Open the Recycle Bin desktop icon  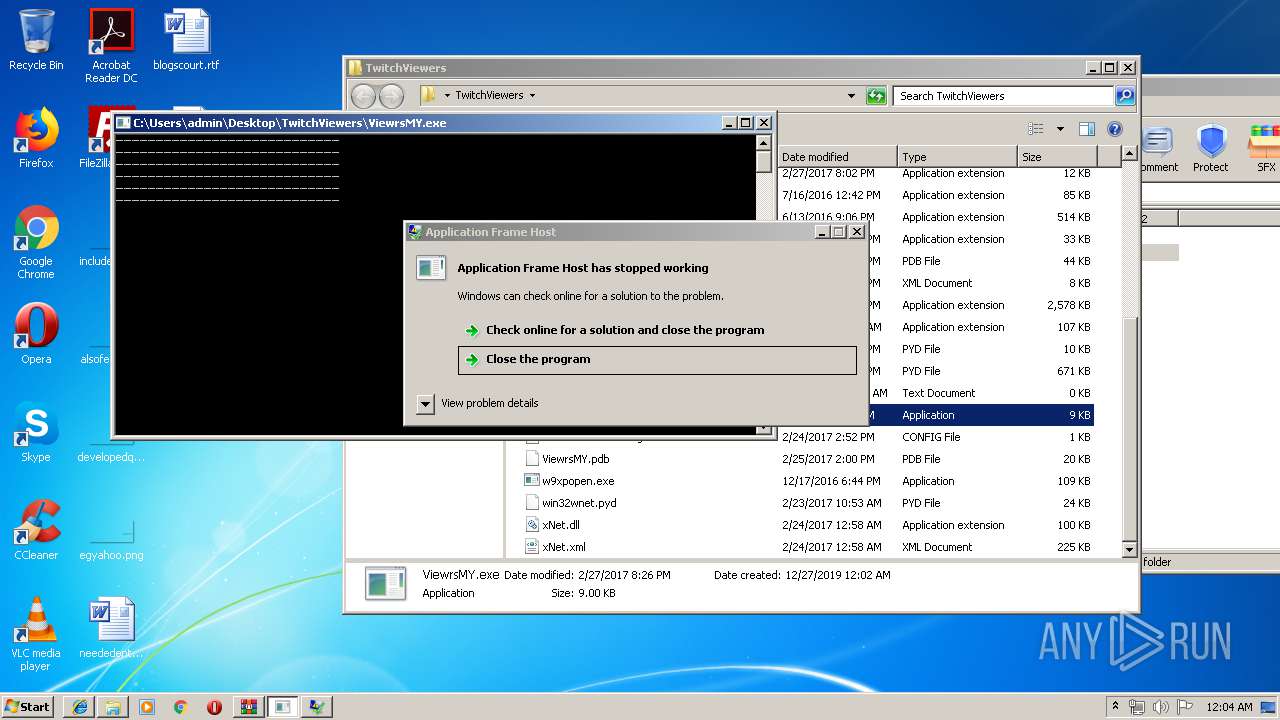[x=36, y=40]
